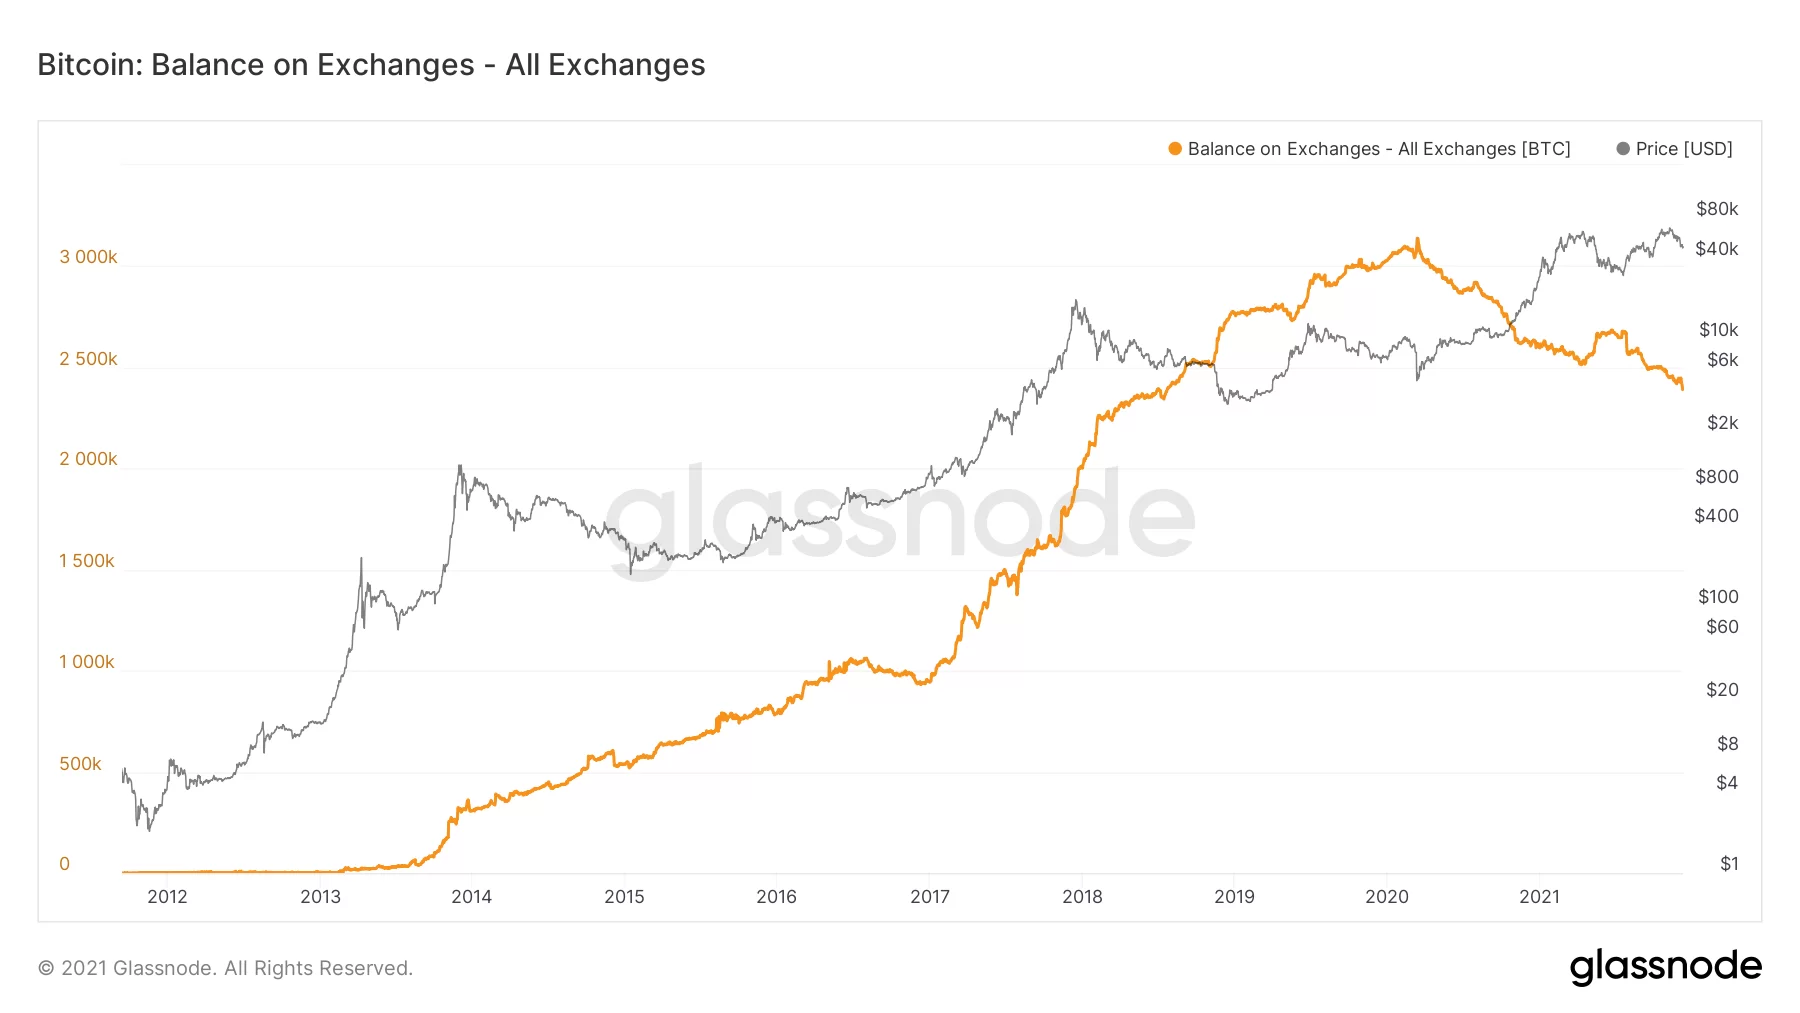Click the Glassnode copyright notice

(x=225, y=968)
